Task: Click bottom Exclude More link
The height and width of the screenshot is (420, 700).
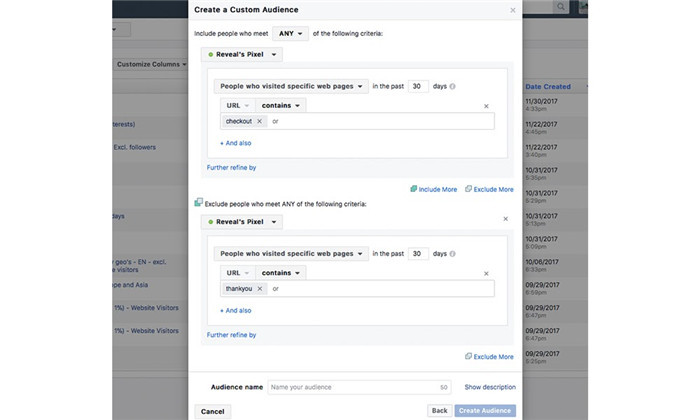Action: (x=489, y=357)
